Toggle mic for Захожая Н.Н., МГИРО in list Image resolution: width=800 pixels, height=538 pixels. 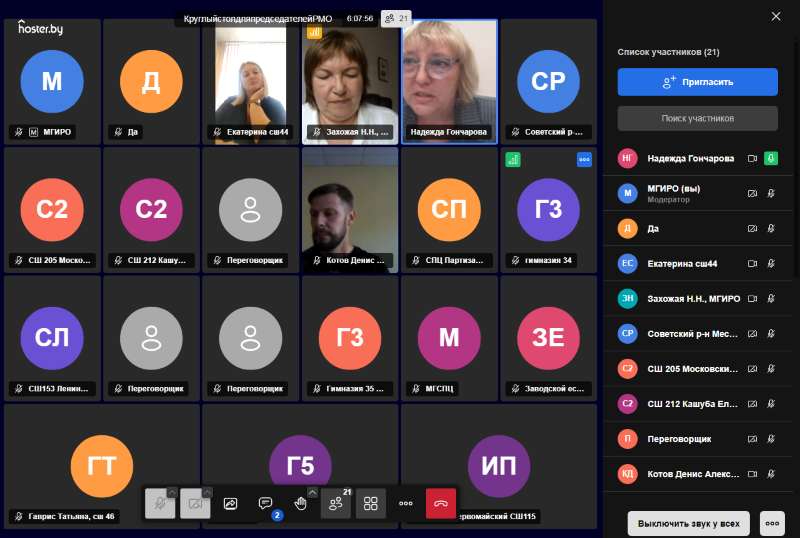coord(771,299)
